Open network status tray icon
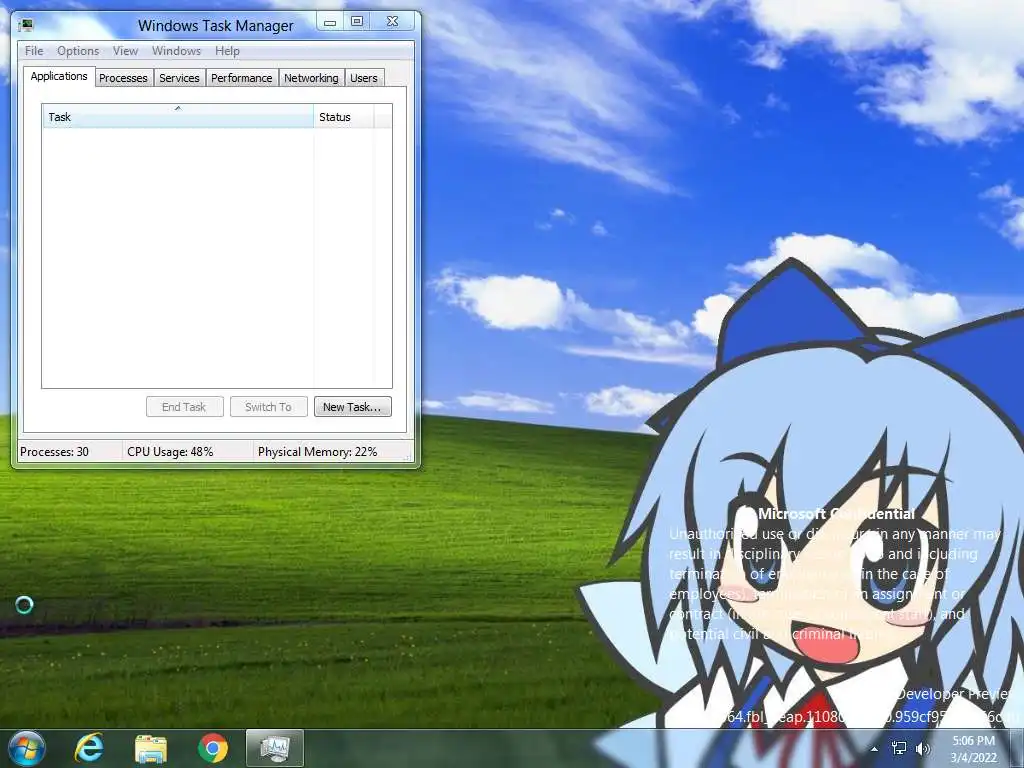Image resolution: width=1024 pixels, height=768 pixels. pos(899,748)
